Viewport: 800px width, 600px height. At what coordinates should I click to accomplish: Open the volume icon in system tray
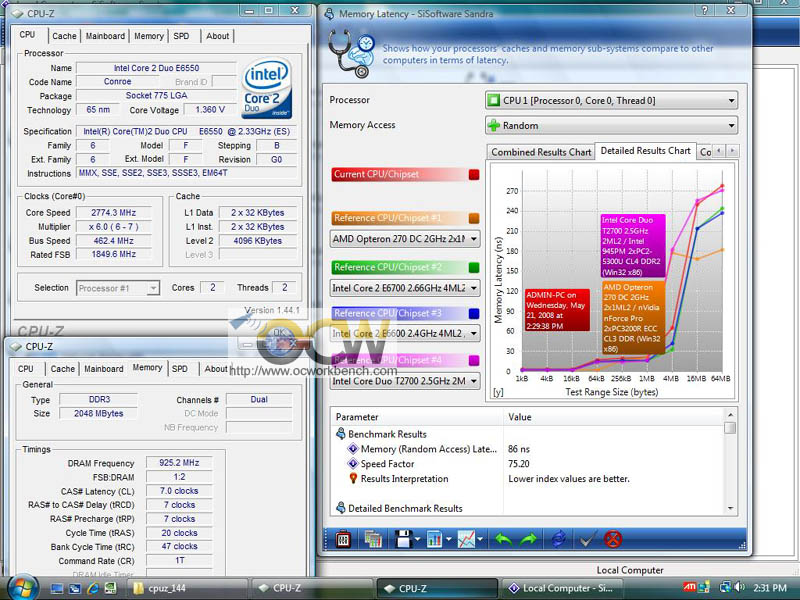[x=740, y=588]
